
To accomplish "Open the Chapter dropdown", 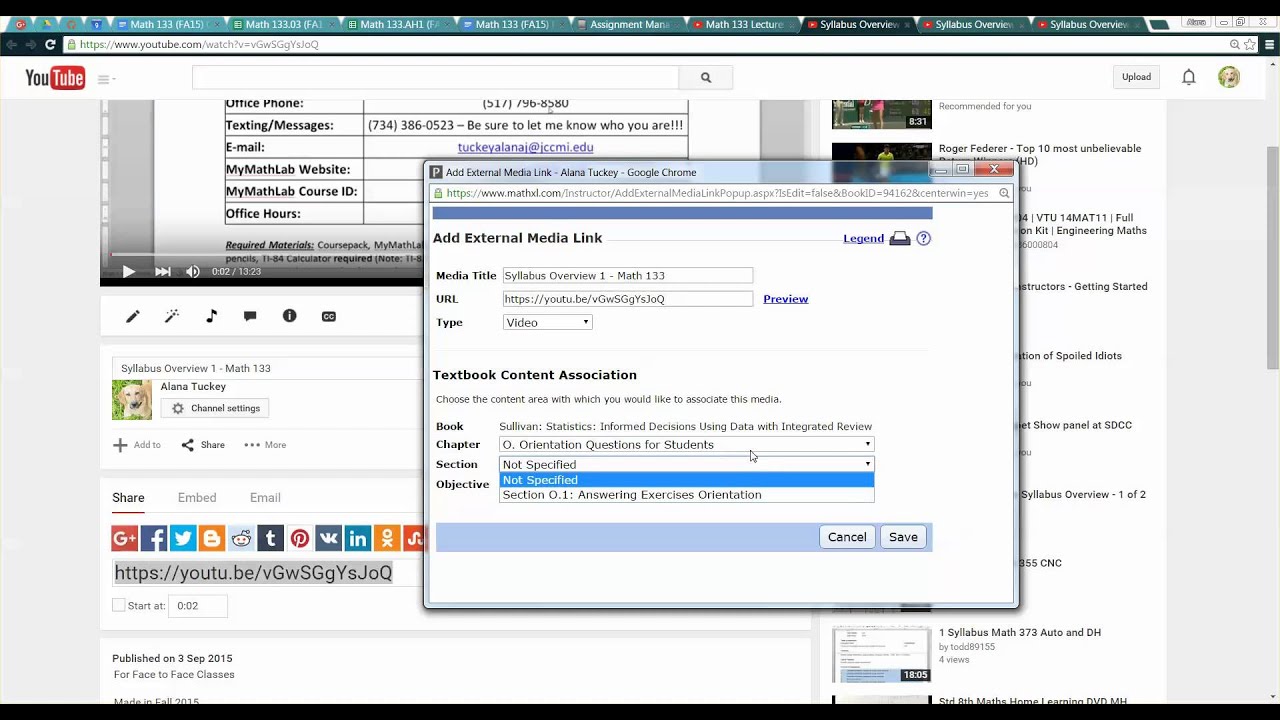I will [686, 444].
